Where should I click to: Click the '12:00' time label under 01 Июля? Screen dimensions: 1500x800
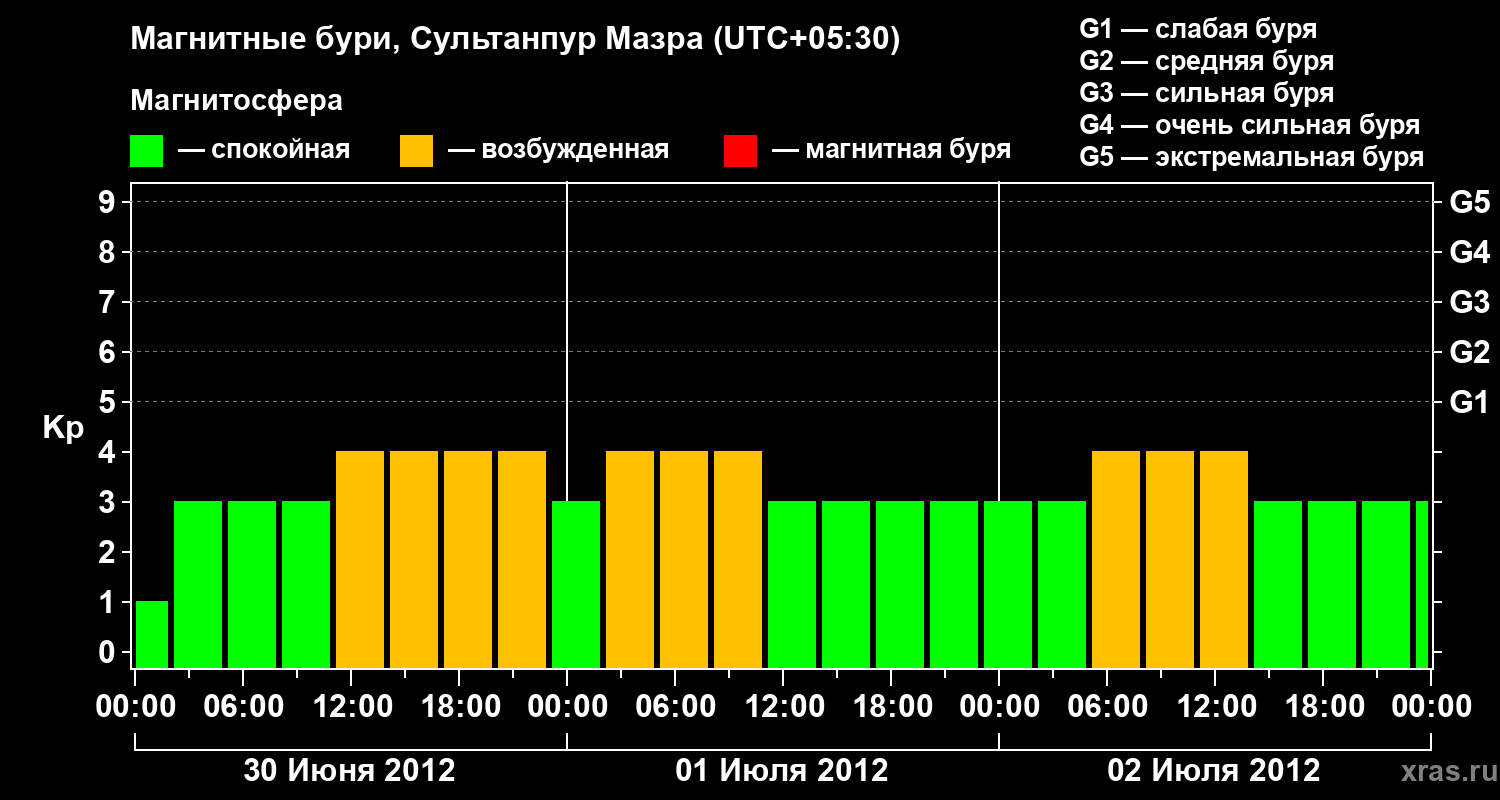point(783,706)
